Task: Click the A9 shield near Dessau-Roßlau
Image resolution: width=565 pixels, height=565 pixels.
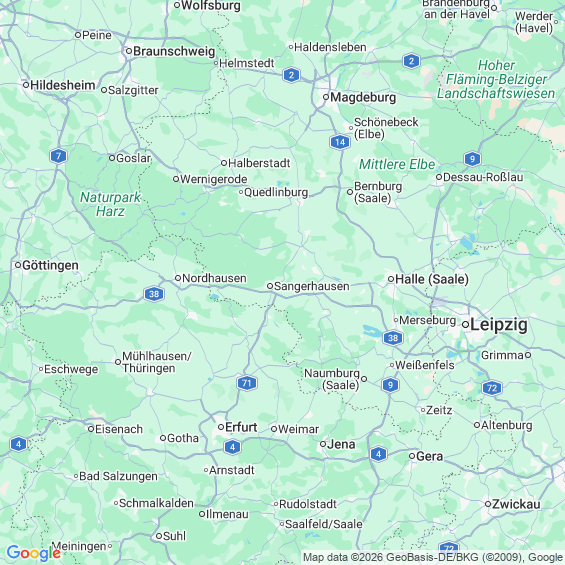Action: (x=472, y=159)
